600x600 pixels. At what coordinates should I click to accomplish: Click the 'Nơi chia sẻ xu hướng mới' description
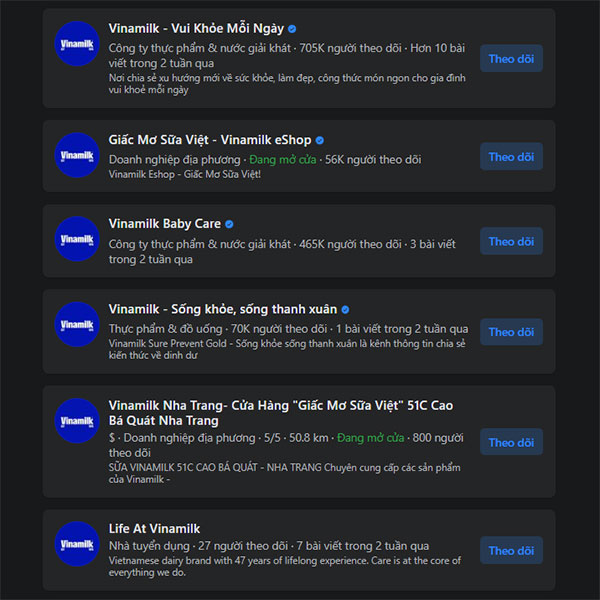[287, 84]
